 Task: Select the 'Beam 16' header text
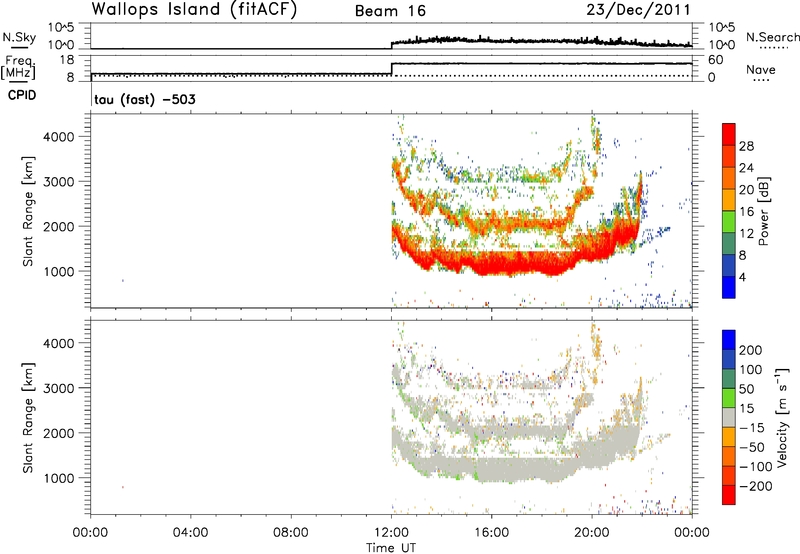[390, 11]
